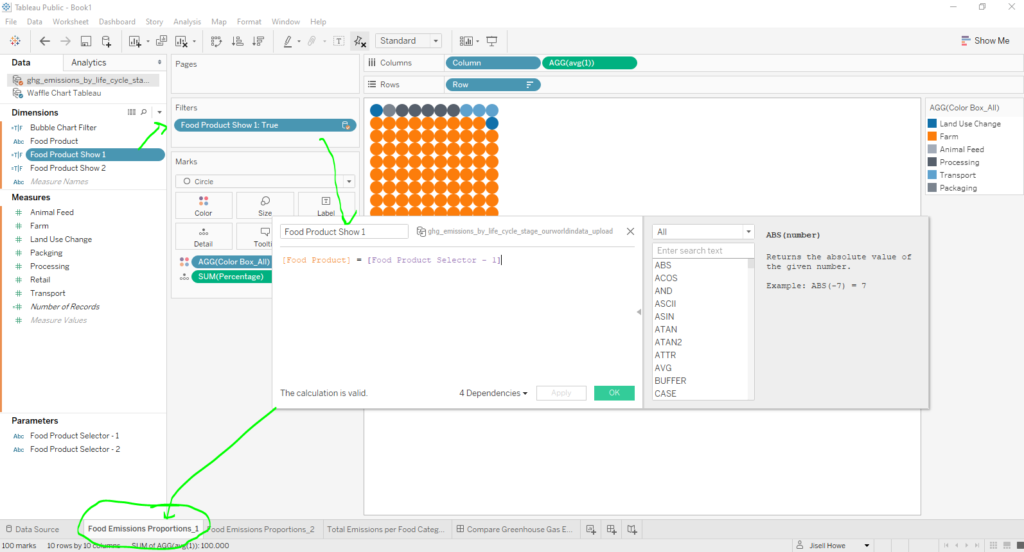Viewport: 1024px width, 552px height.
Task: Click the Food Product Show 1: True filter pill
Action: (265, 125)
